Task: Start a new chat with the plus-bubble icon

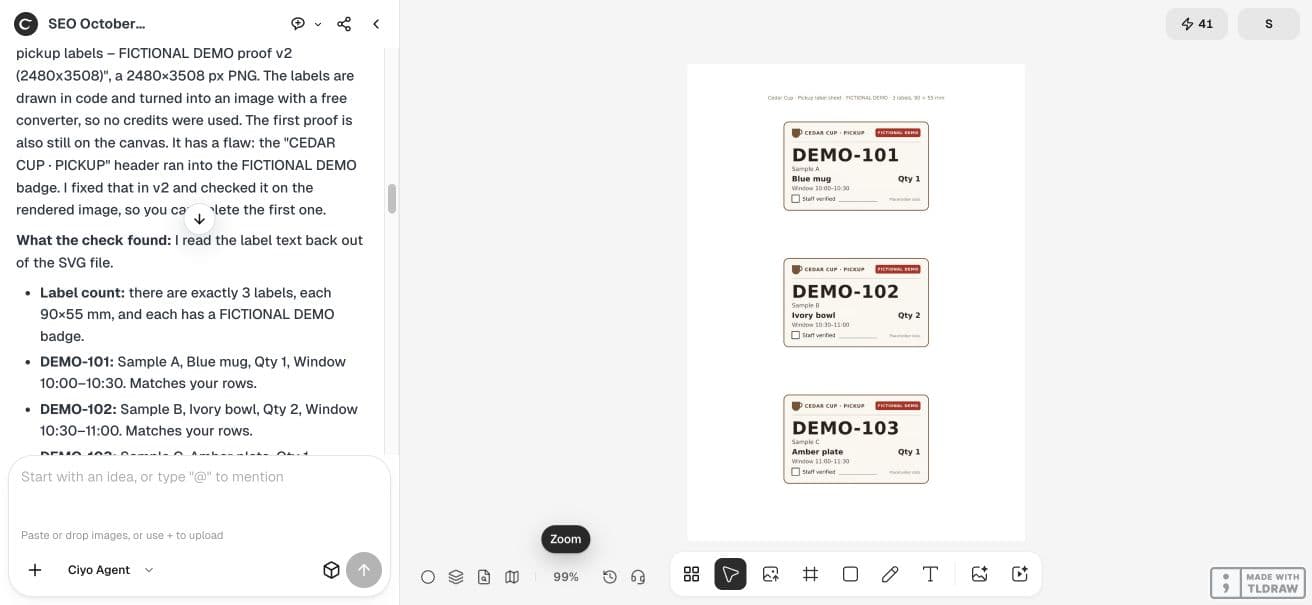Action: click(x=298, y=24)
